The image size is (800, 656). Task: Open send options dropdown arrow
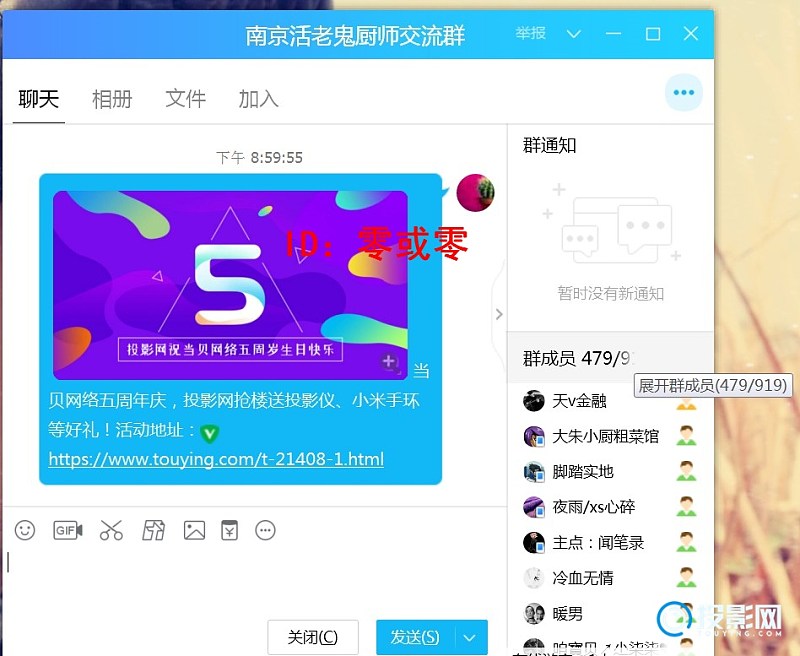[469, 638]
